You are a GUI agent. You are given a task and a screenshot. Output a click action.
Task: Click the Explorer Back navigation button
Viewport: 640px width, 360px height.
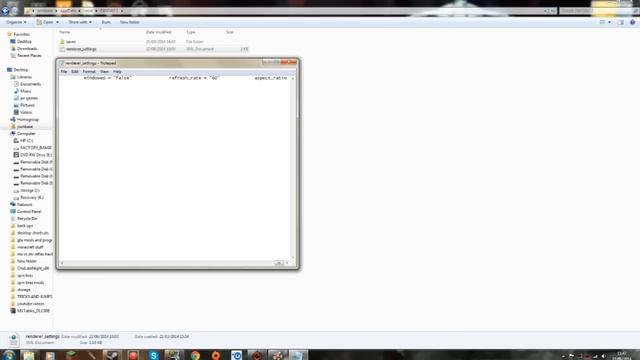tap(5, 11)
